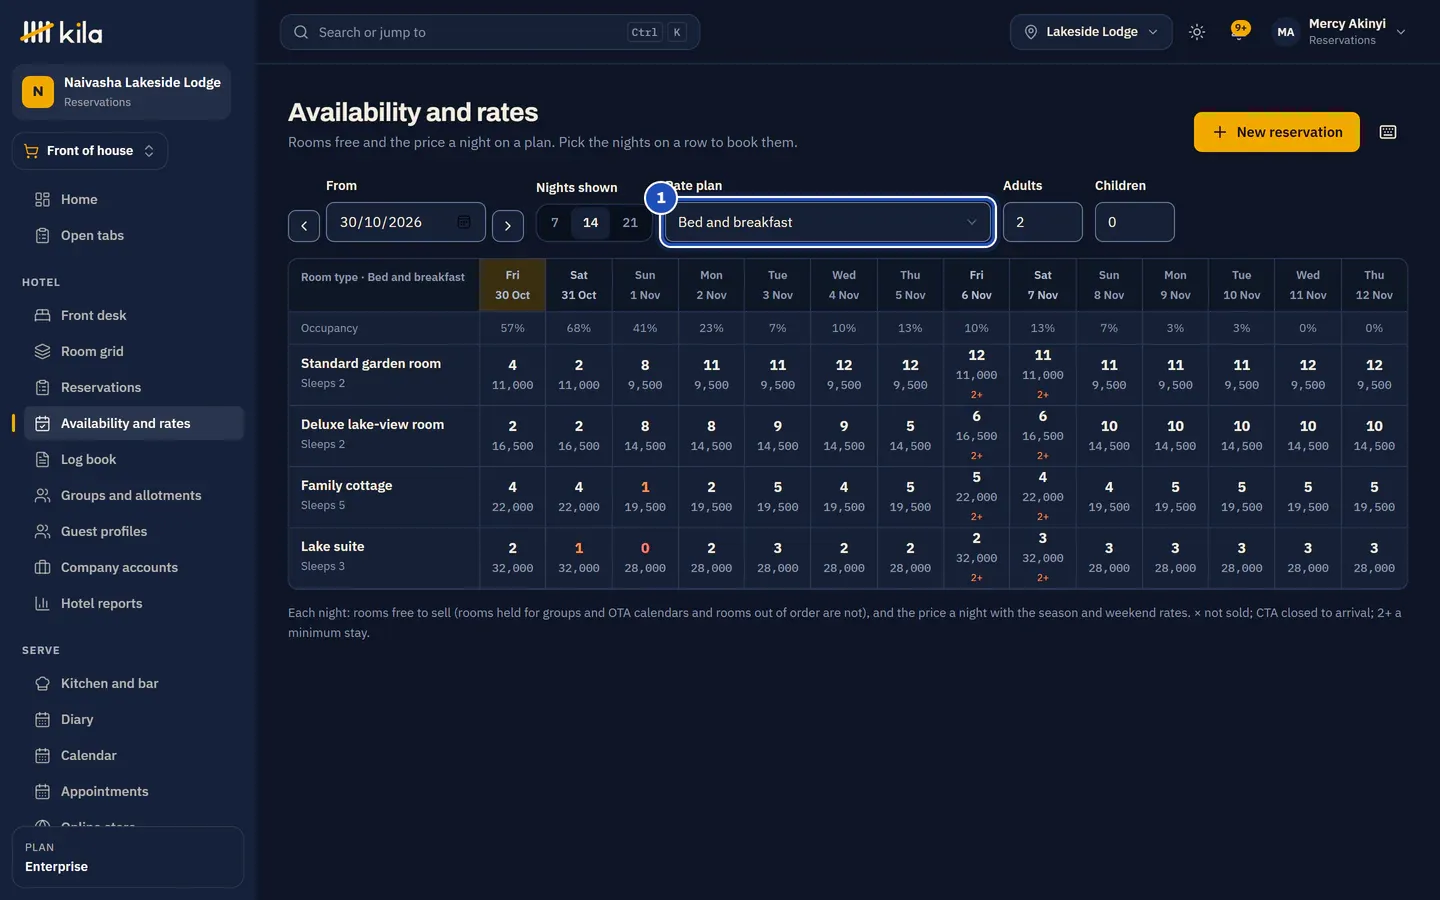The height and width of the screenshot is (900, 1440).
Task: Open the Lakeside Lodge location selector
Action: point(1091,32)
